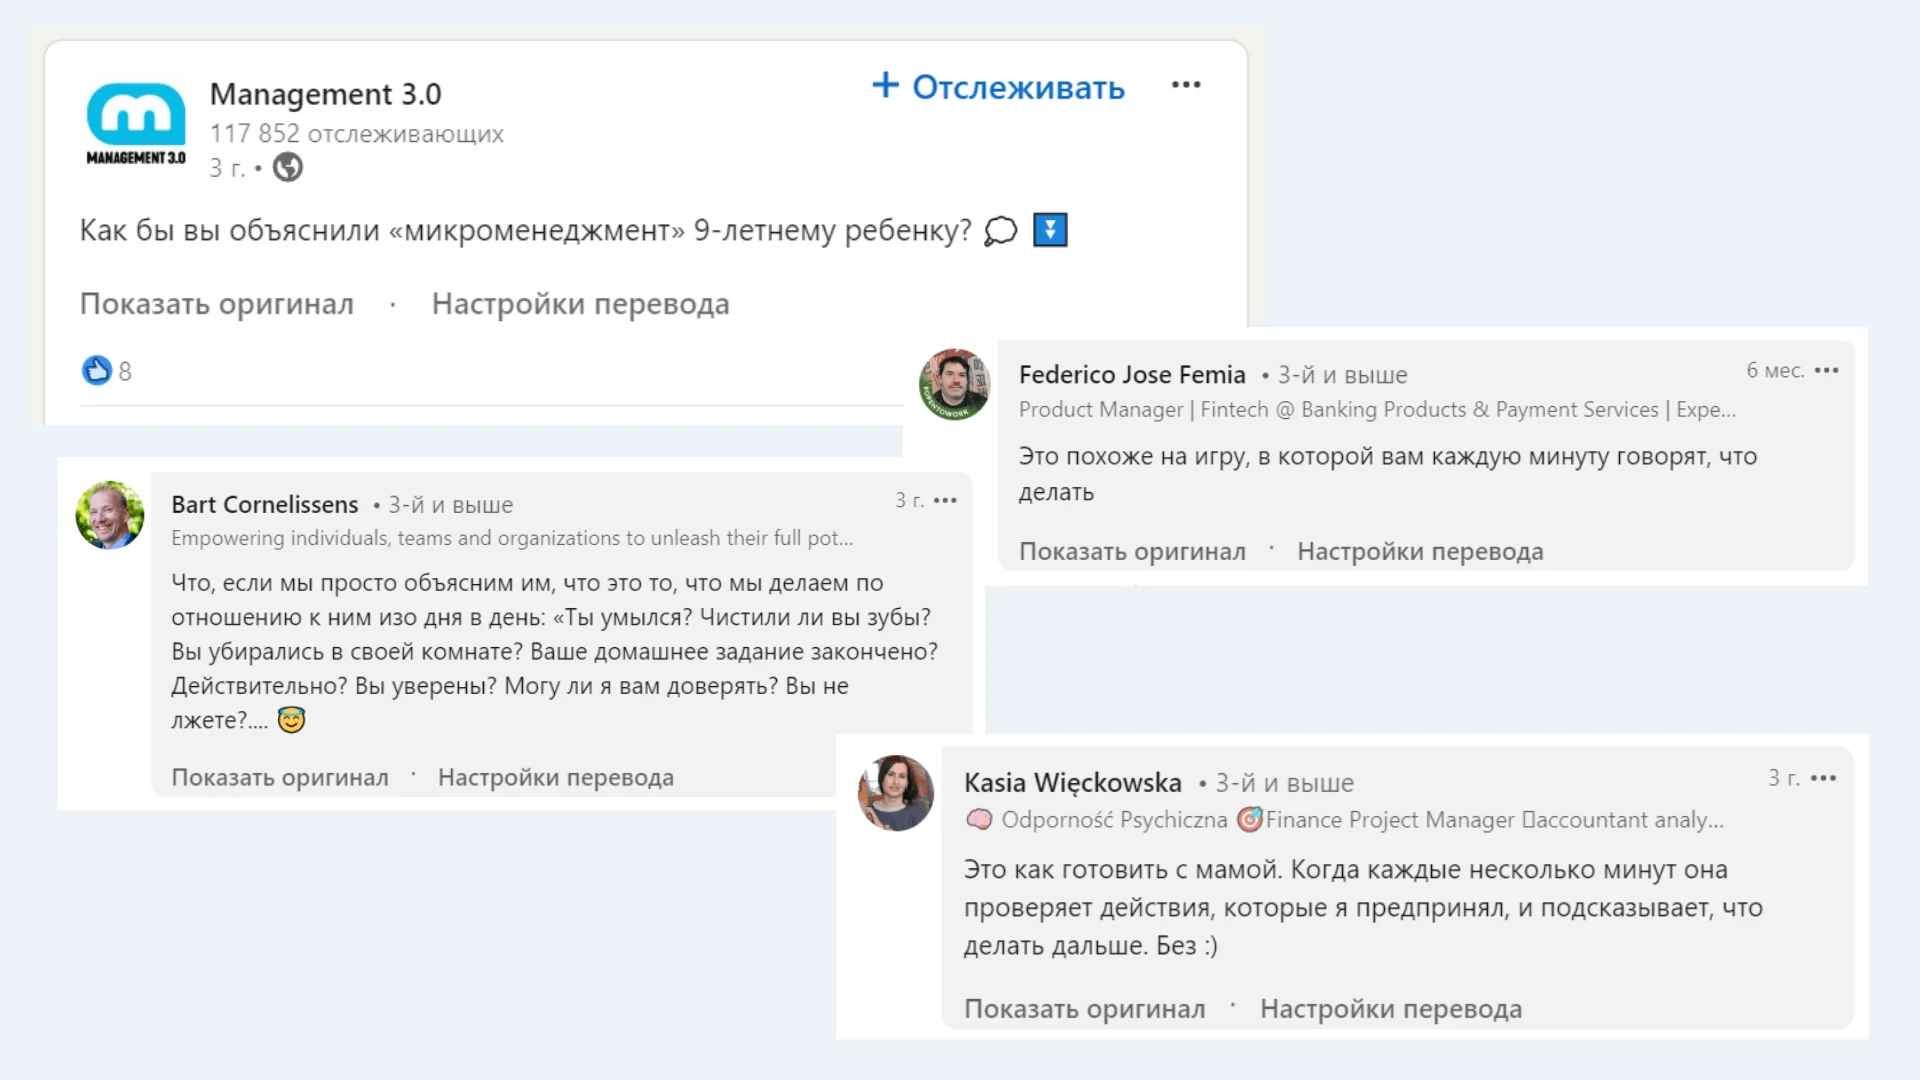Show original of Federico's comment
The width and height of the screenshot is (1920, 1080).
[1132, 551]
